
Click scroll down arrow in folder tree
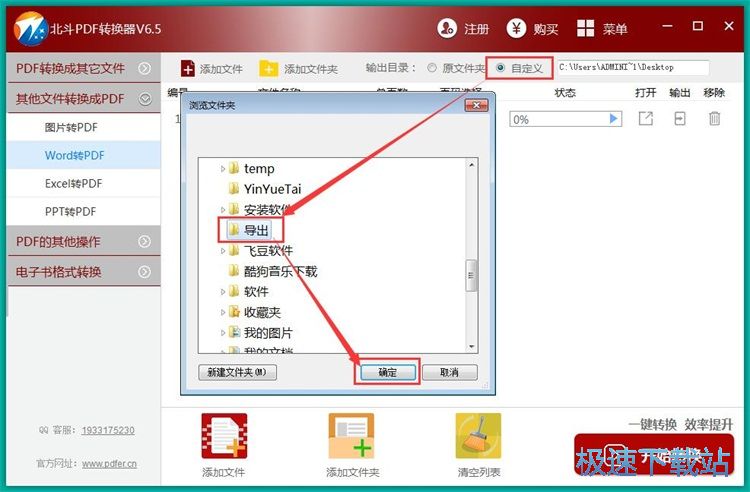[x=472, y=346]
